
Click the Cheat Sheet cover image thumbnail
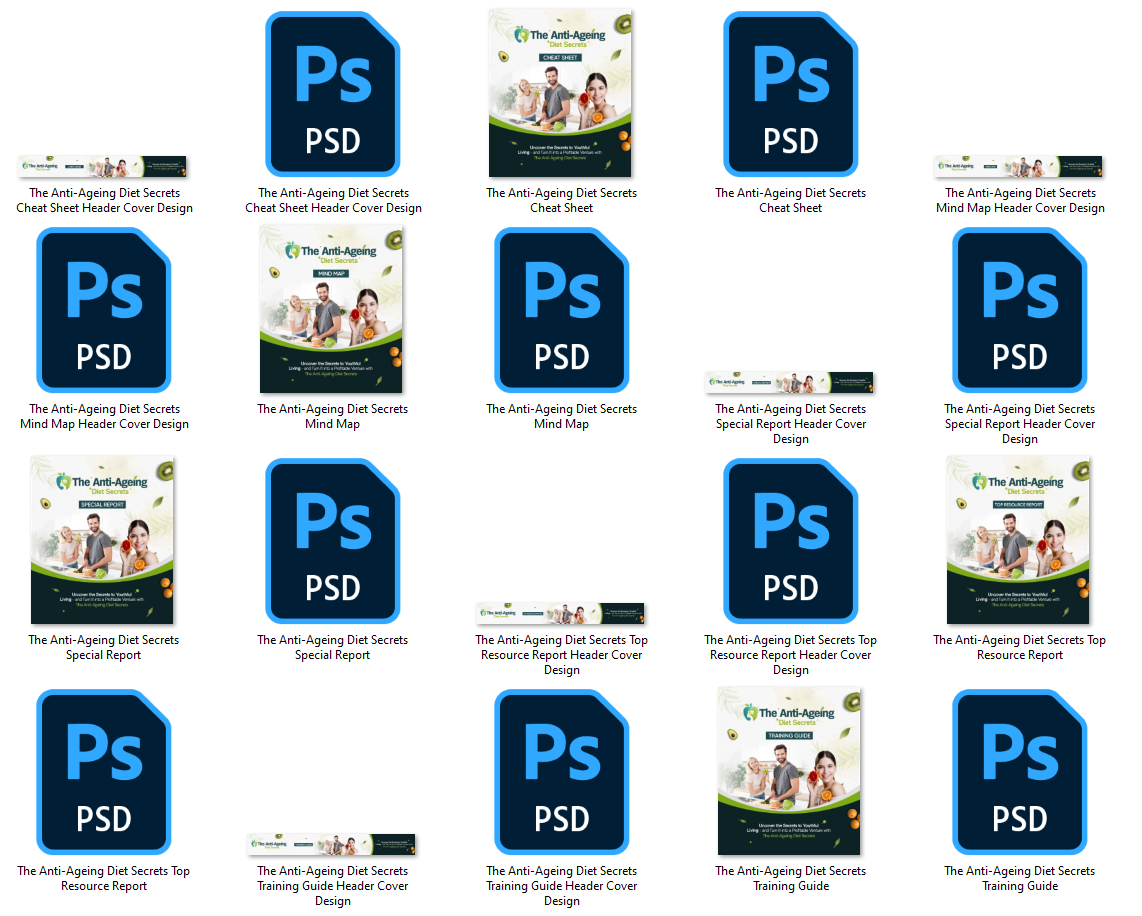click(x=561, y=93)
